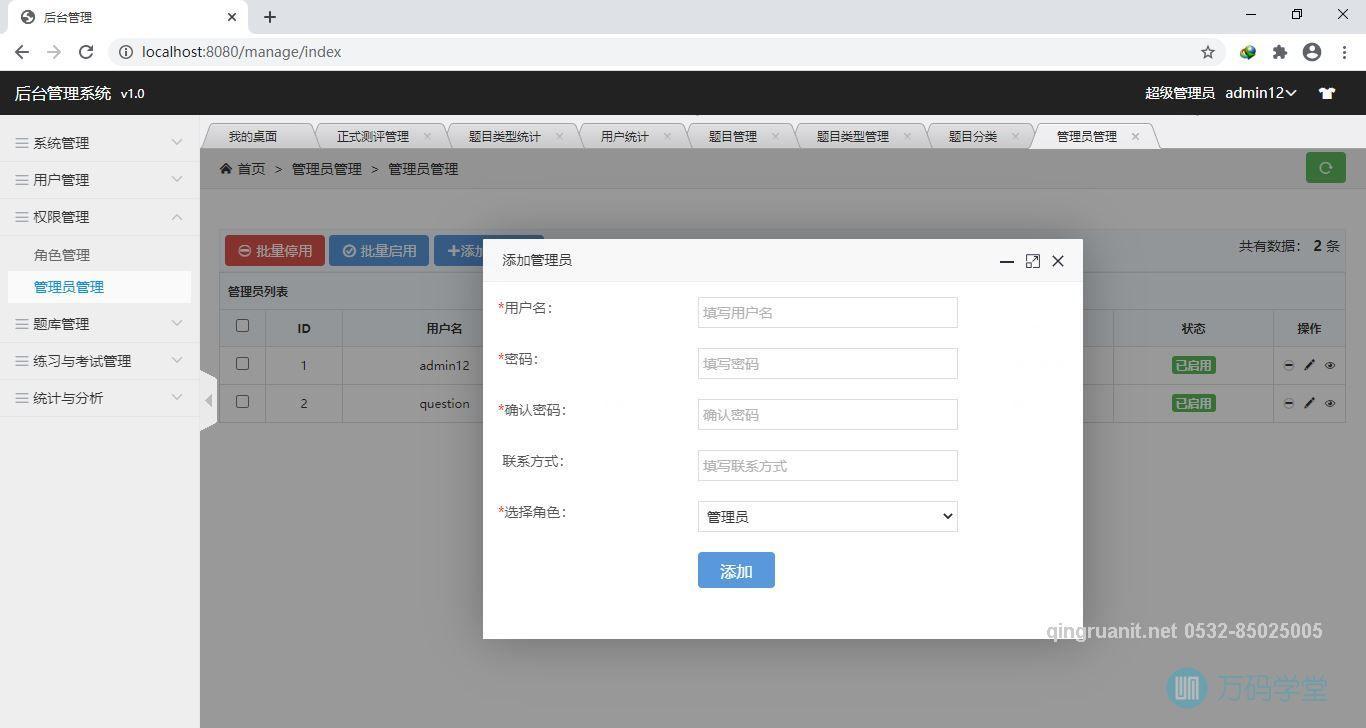Check the checkbox for row ID 1
This screenshot has width=1366, height=728.
click(242, 364)
